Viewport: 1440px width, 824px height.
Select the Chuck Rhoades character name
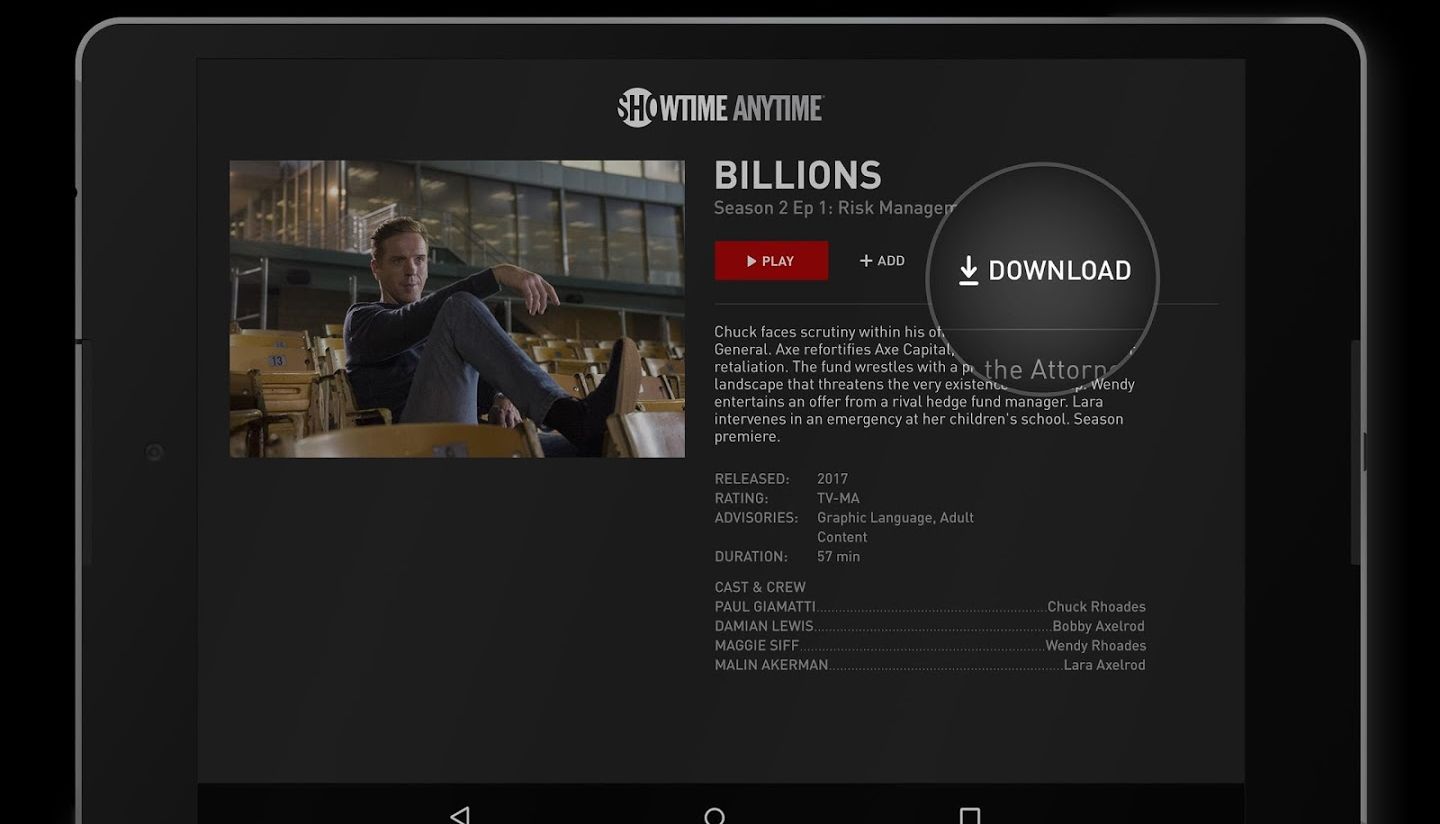click(1096, 607)
